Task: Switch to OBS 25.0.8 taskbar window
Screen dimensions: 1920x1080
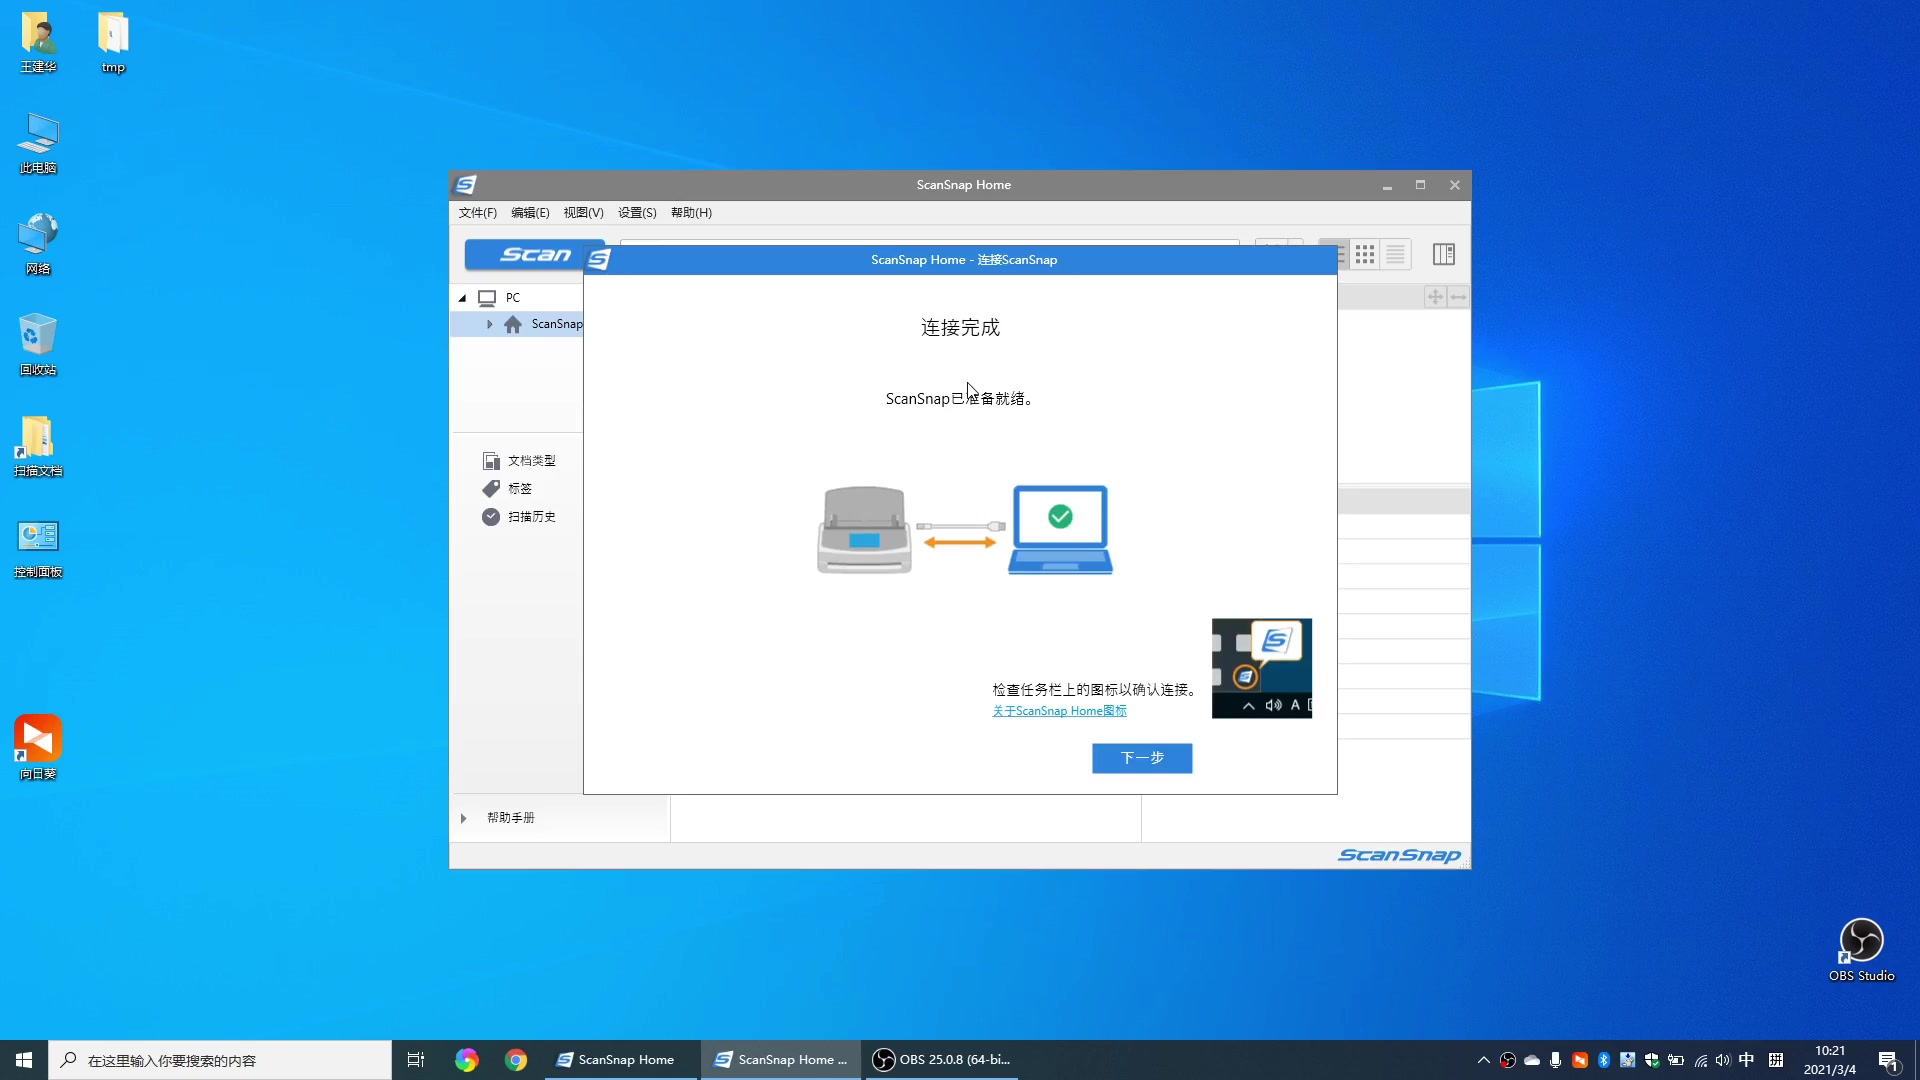Action: point(941,1060)
